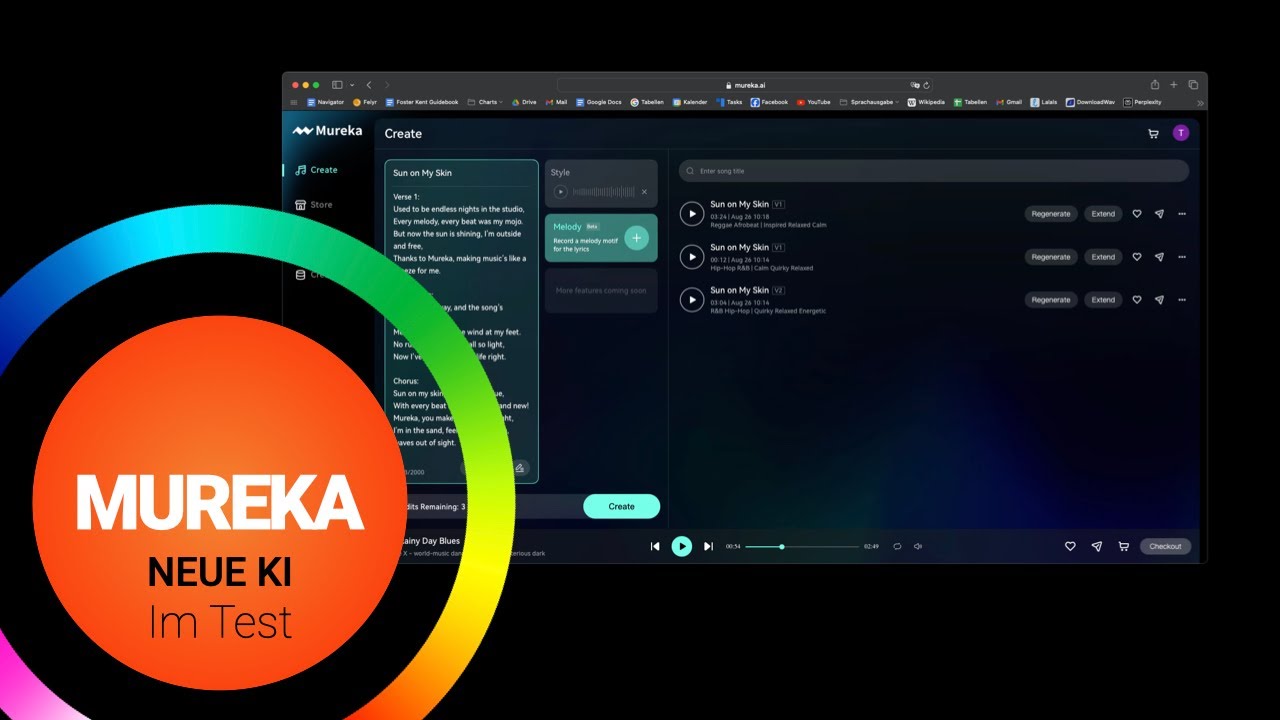Open the YouTube bookmark
1280x720 pixels.
814,102
